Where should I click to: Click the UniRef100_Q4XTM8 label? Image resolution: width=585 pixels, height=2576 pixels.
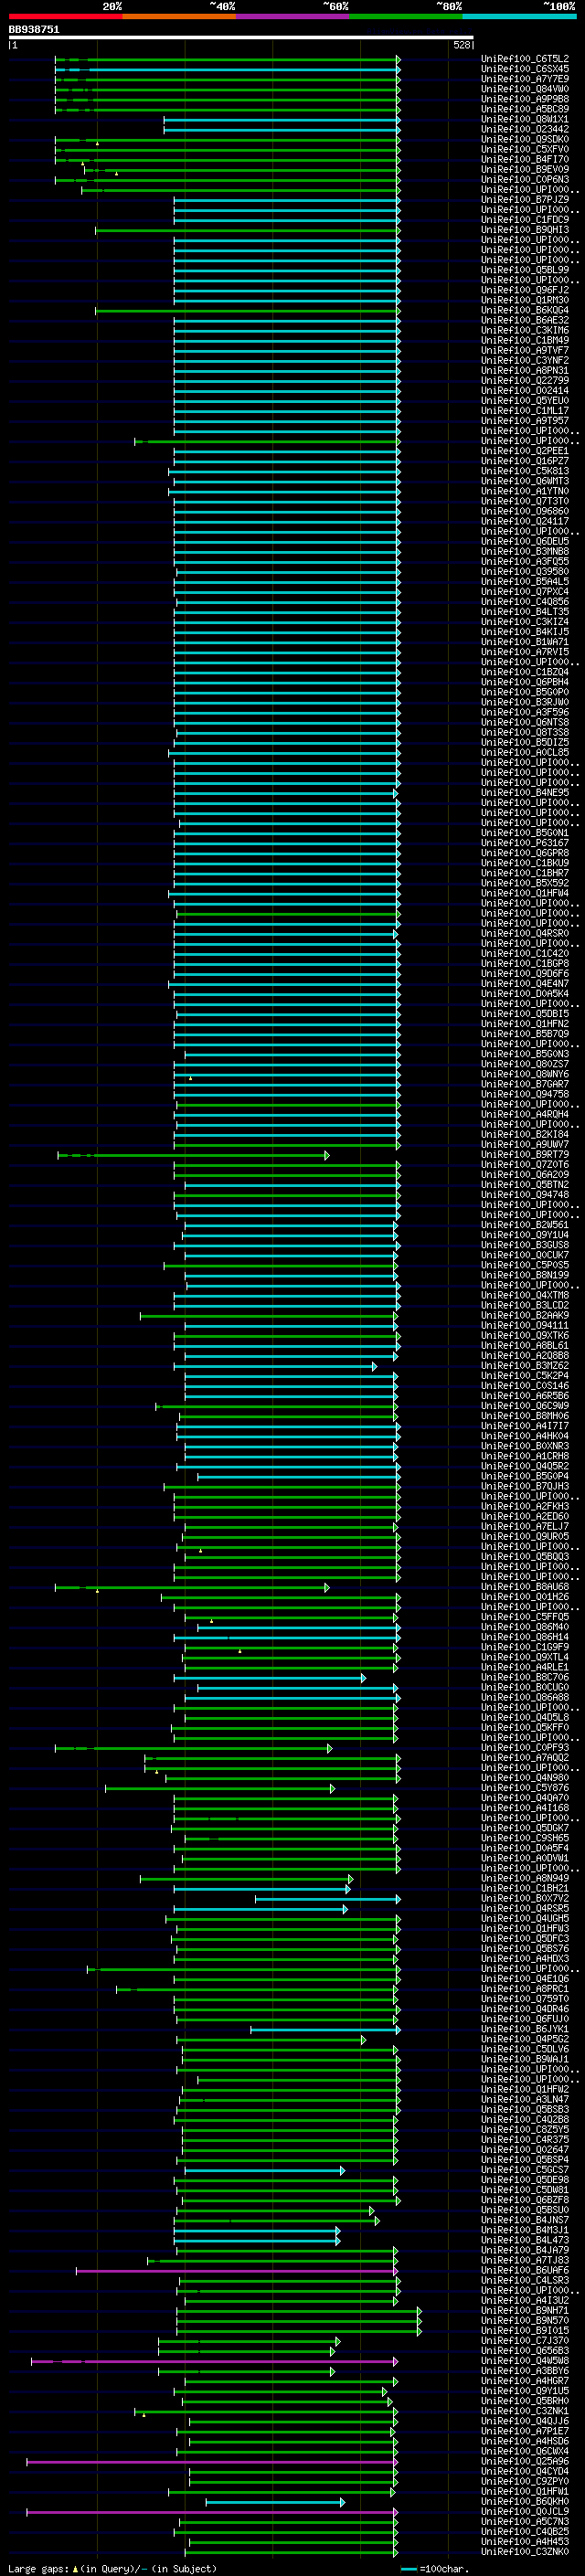pos(525,1295)
